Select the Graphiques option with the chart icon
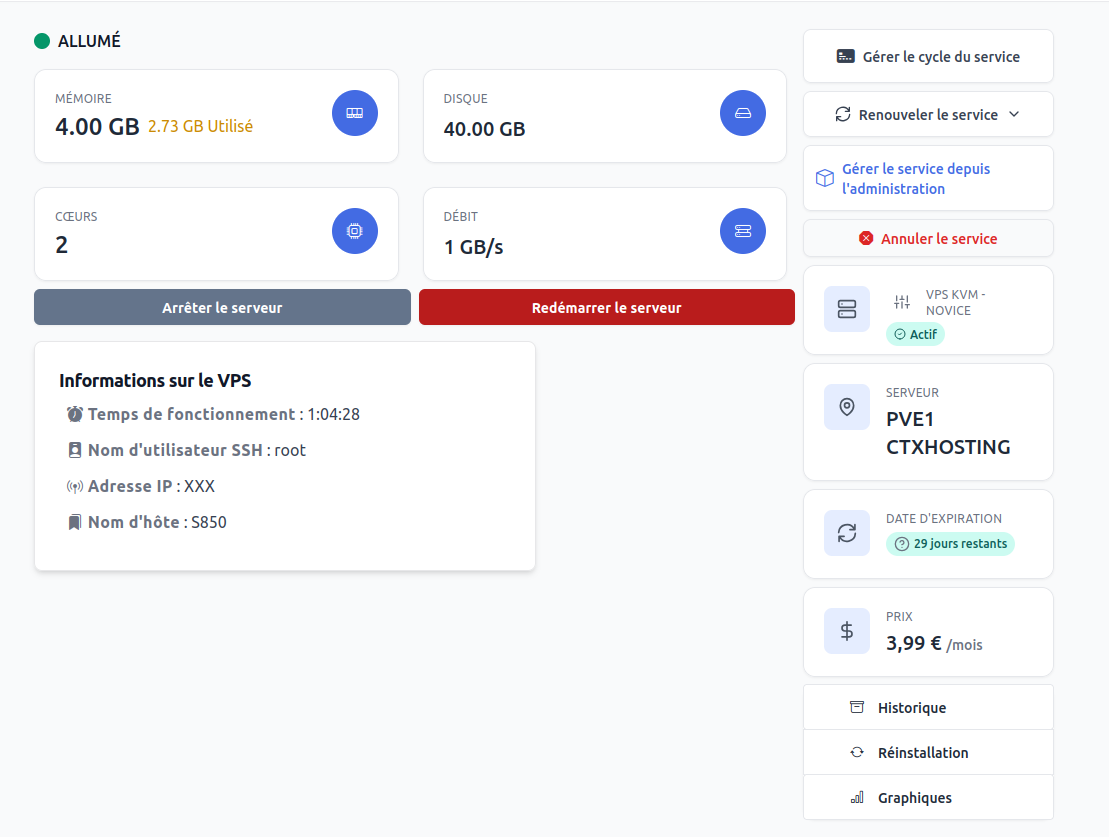This screenshot has height=837, width=1109. (x=928, y=797)
